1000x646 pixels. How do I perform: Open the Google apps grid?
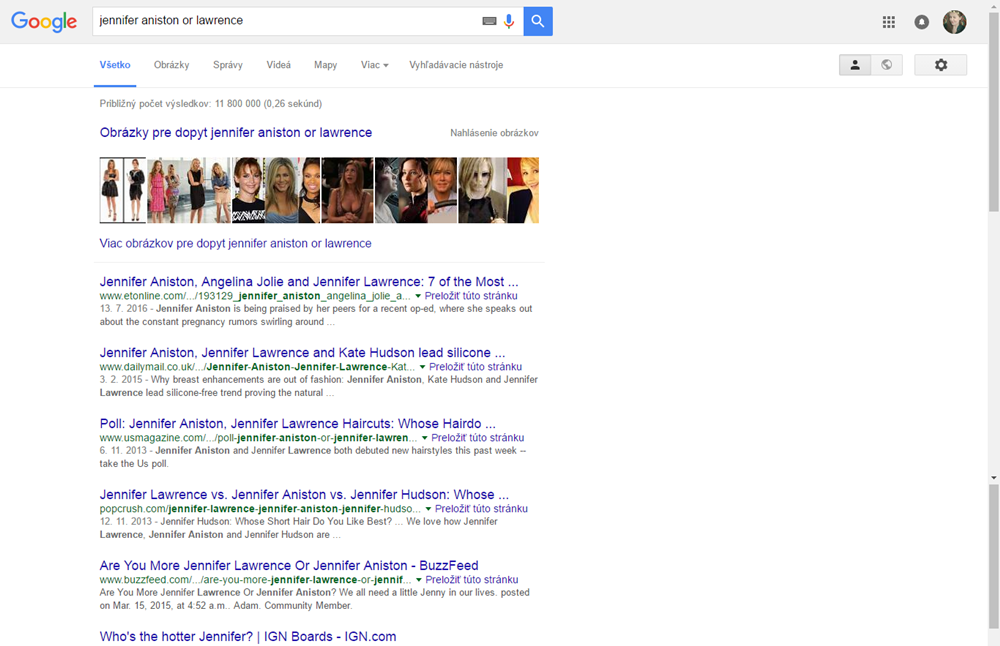(x=888, y=22)
